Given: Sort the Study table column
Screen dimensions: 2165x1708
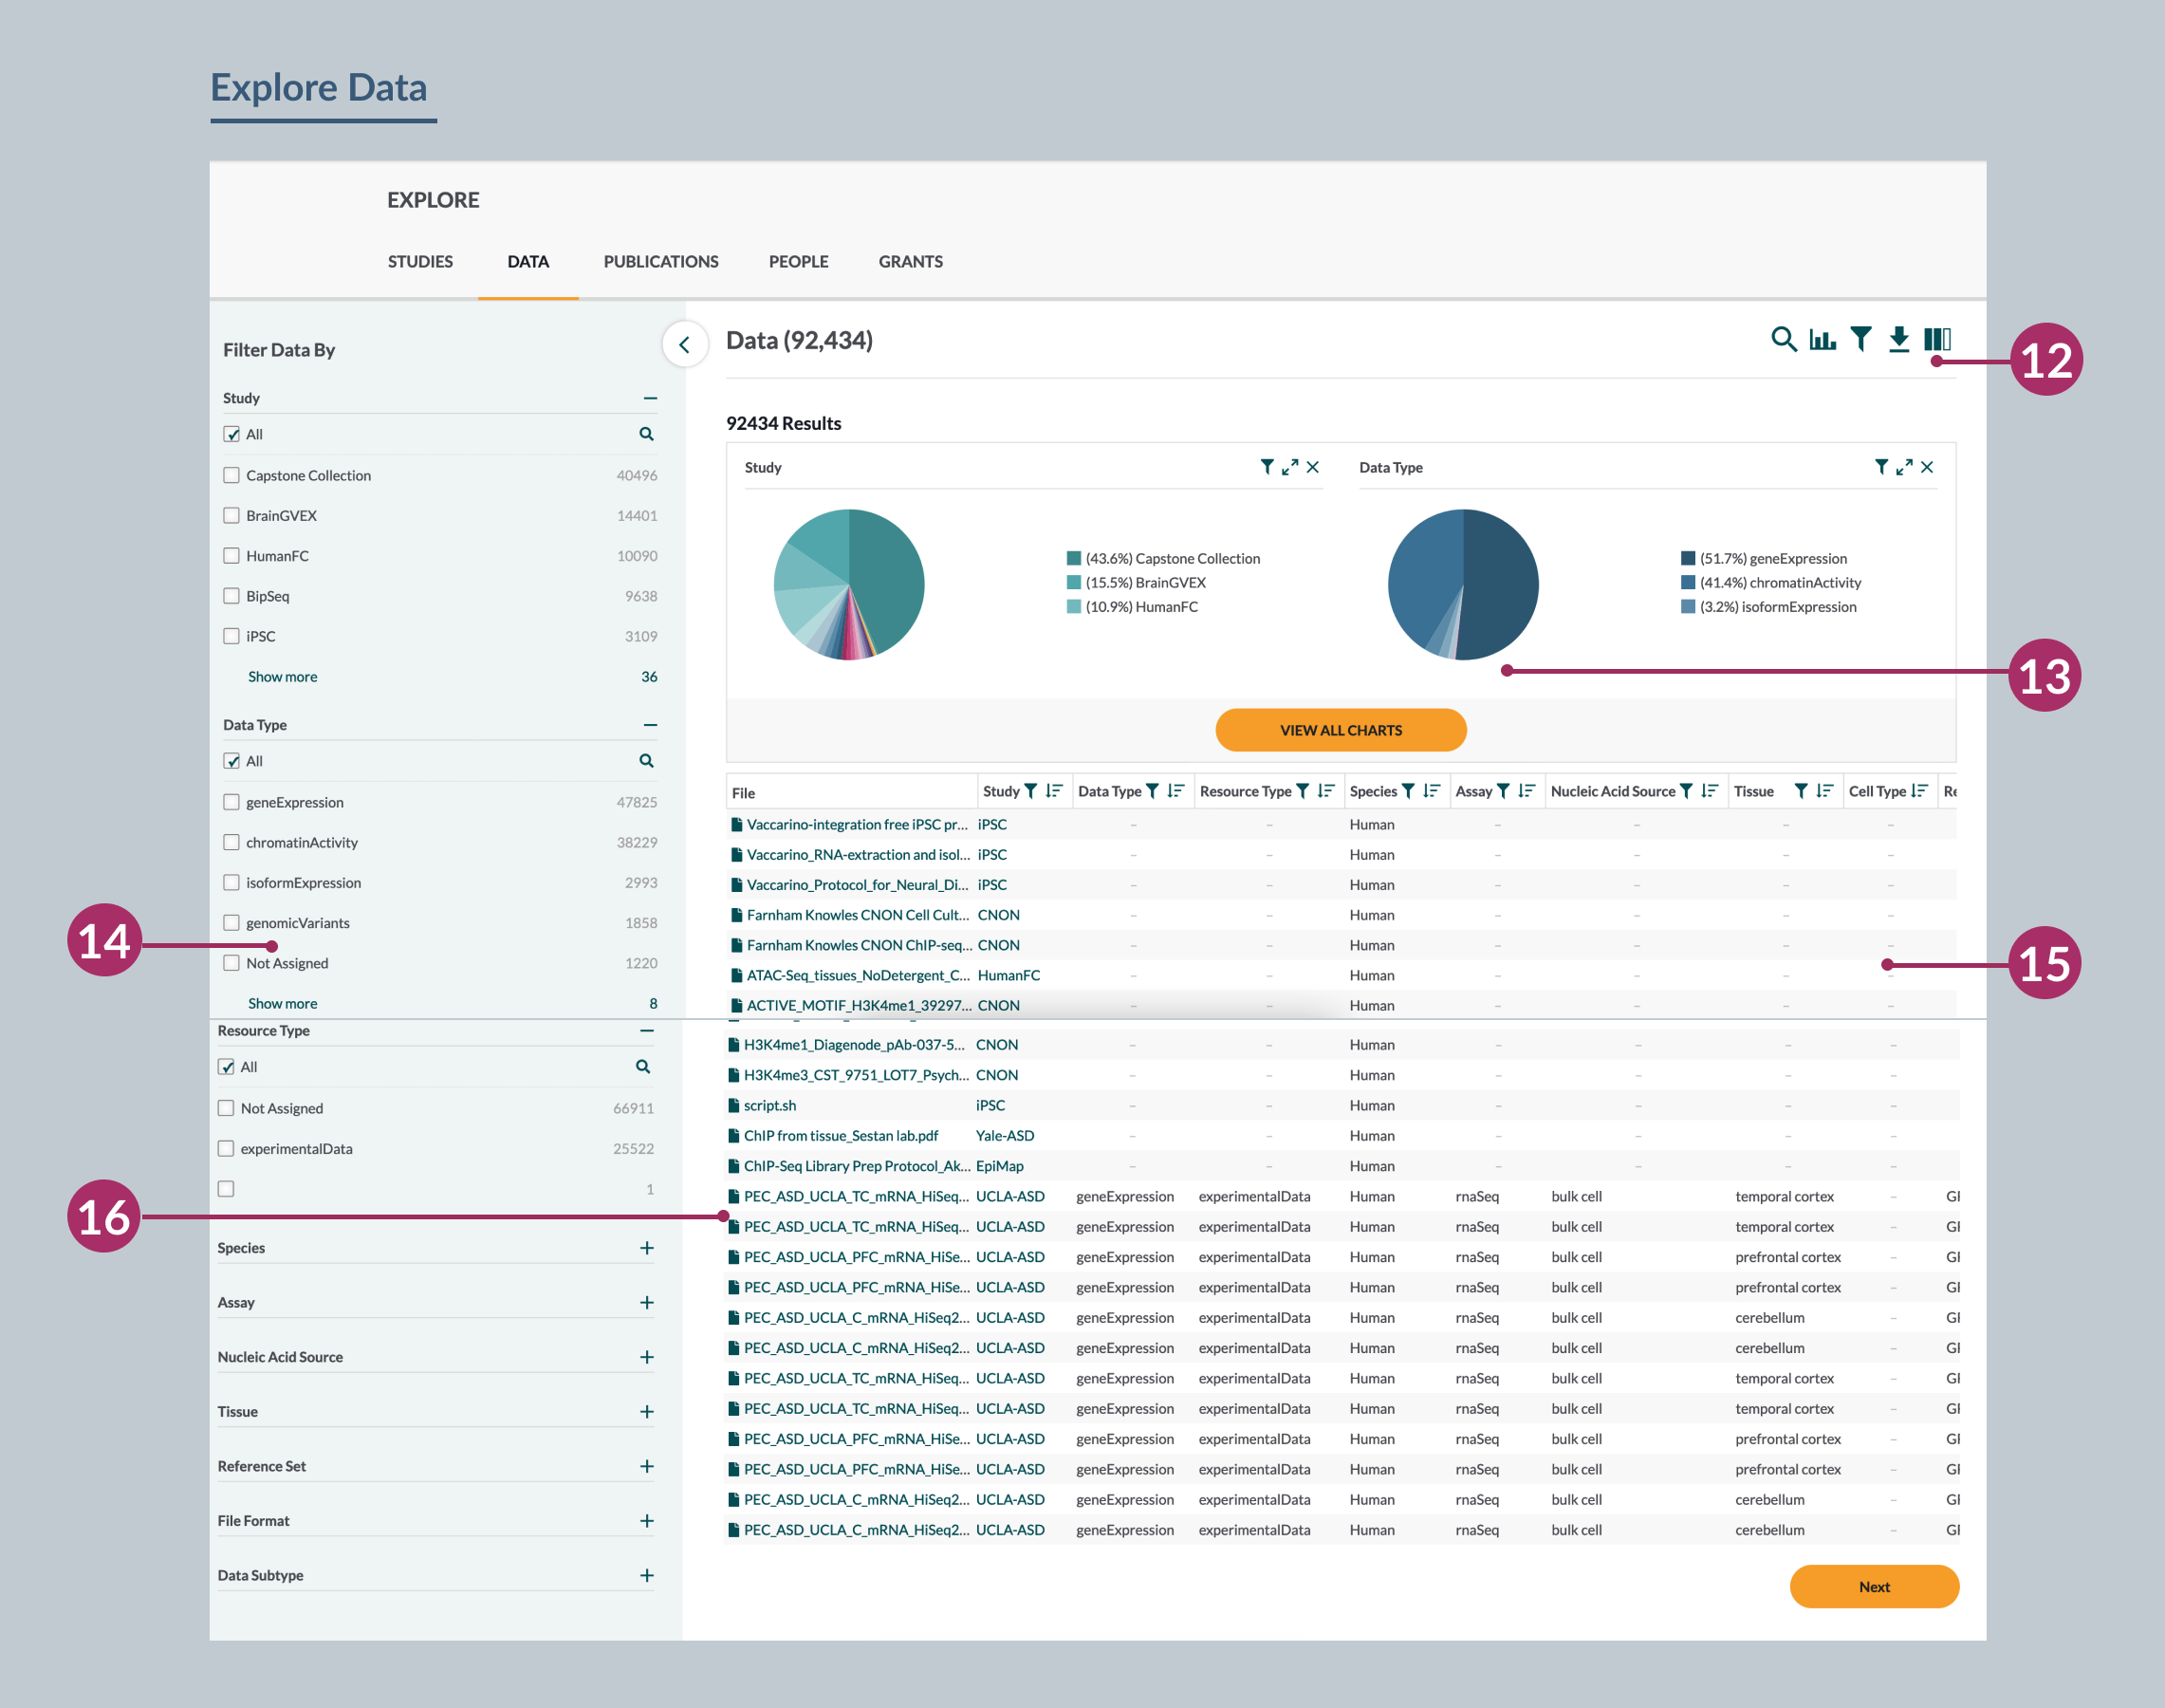Looking at the screenshot, I should click(1054, 791).
